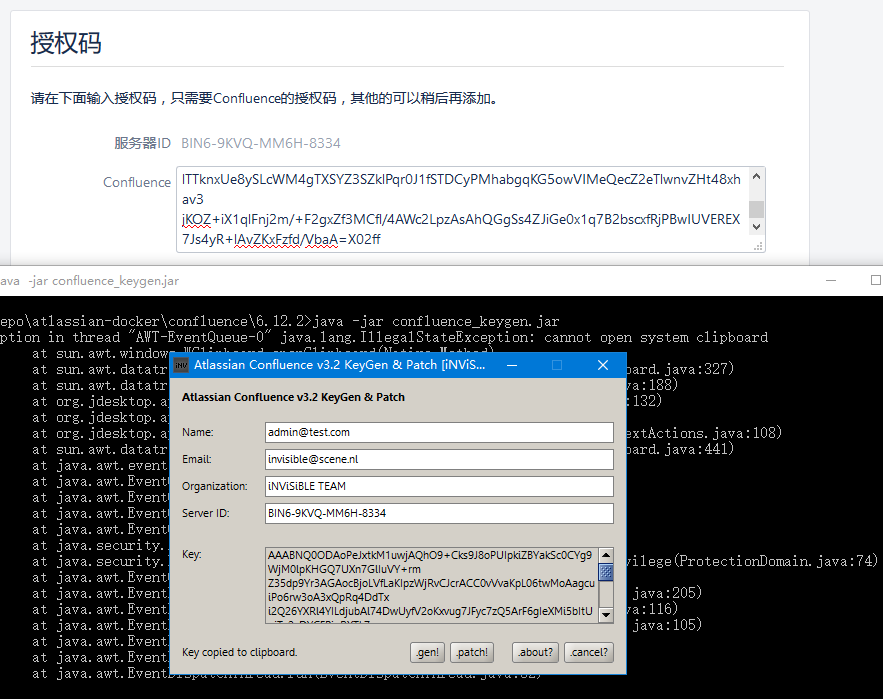
Task: Click the Server ID field in KeyGen
Action: tap(439, 513)
